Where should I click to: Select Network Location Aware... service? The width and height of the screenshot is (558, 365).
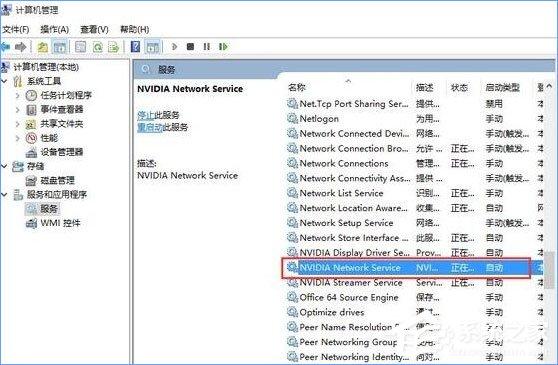tap(415, 208)
